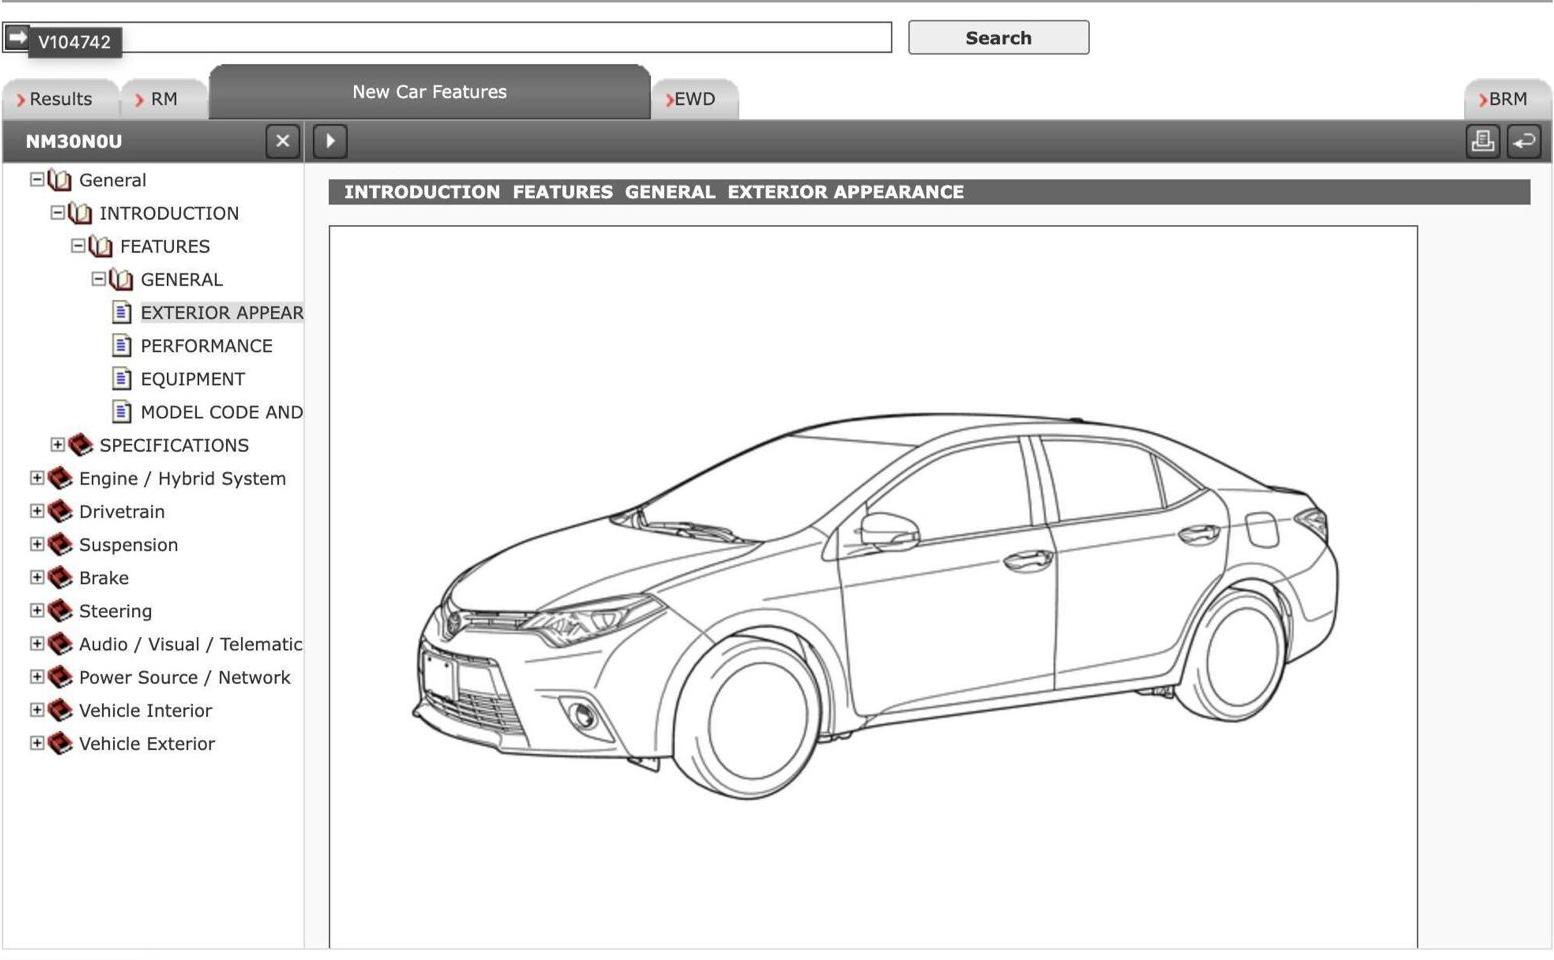This screenshot has height=960, width=1554.
Task: Expand the SPECIFICATIONS node
Action: 57,445
